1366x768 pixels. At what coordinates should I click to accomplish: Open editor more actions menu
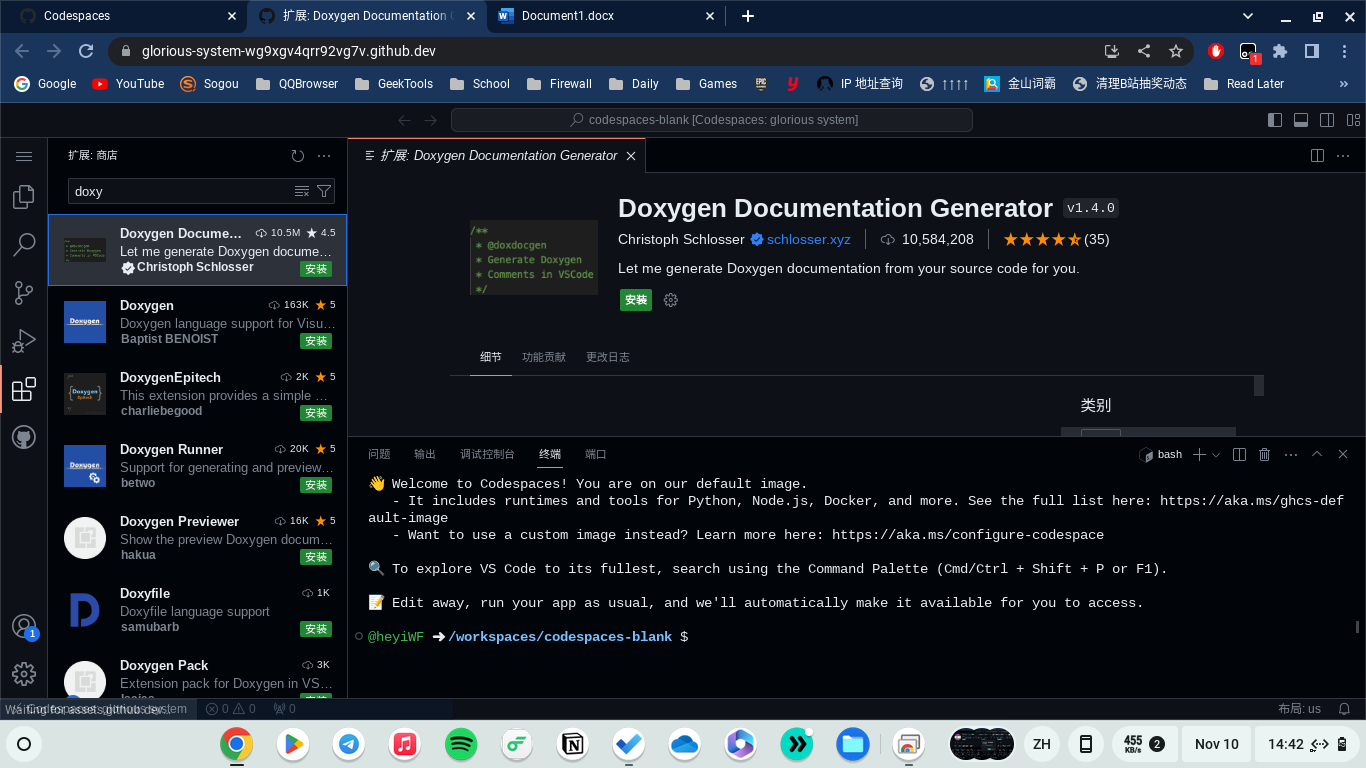click(1344, 156)
